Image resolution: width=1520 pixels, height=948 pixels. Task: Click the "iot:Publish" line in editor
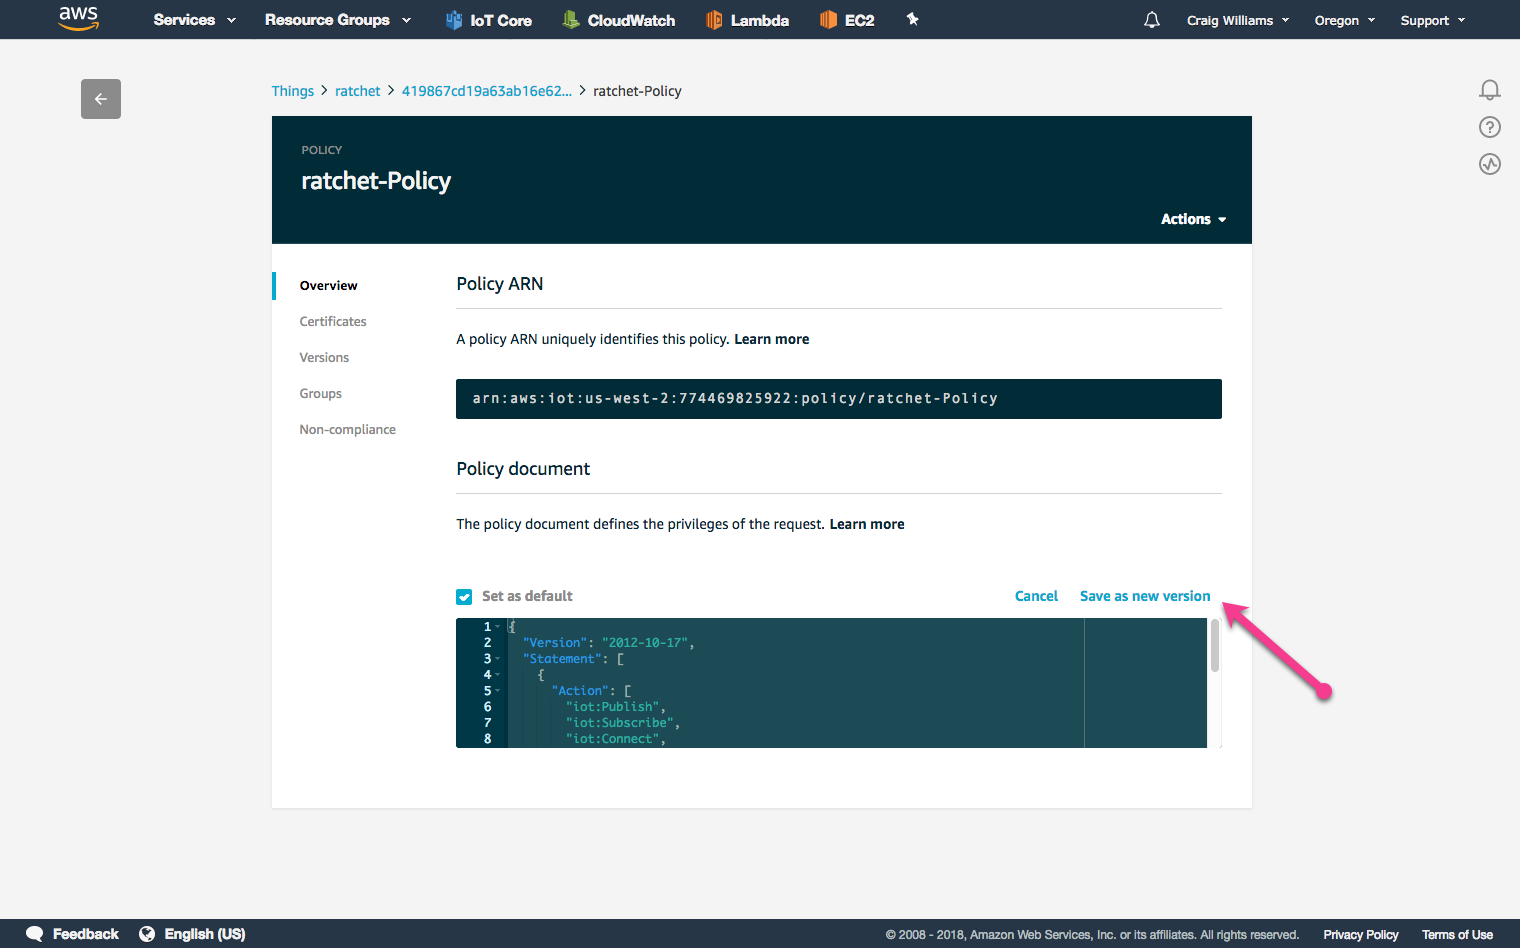click(615, 707)
